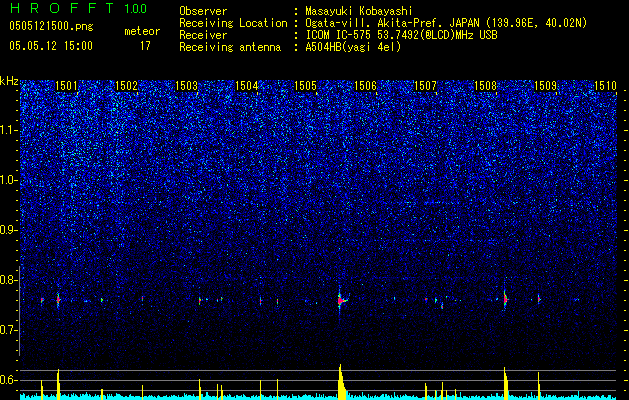Click observer name Masayuki Kobayashi
This screenshot has width=629, height=400.
coord(359,11)
